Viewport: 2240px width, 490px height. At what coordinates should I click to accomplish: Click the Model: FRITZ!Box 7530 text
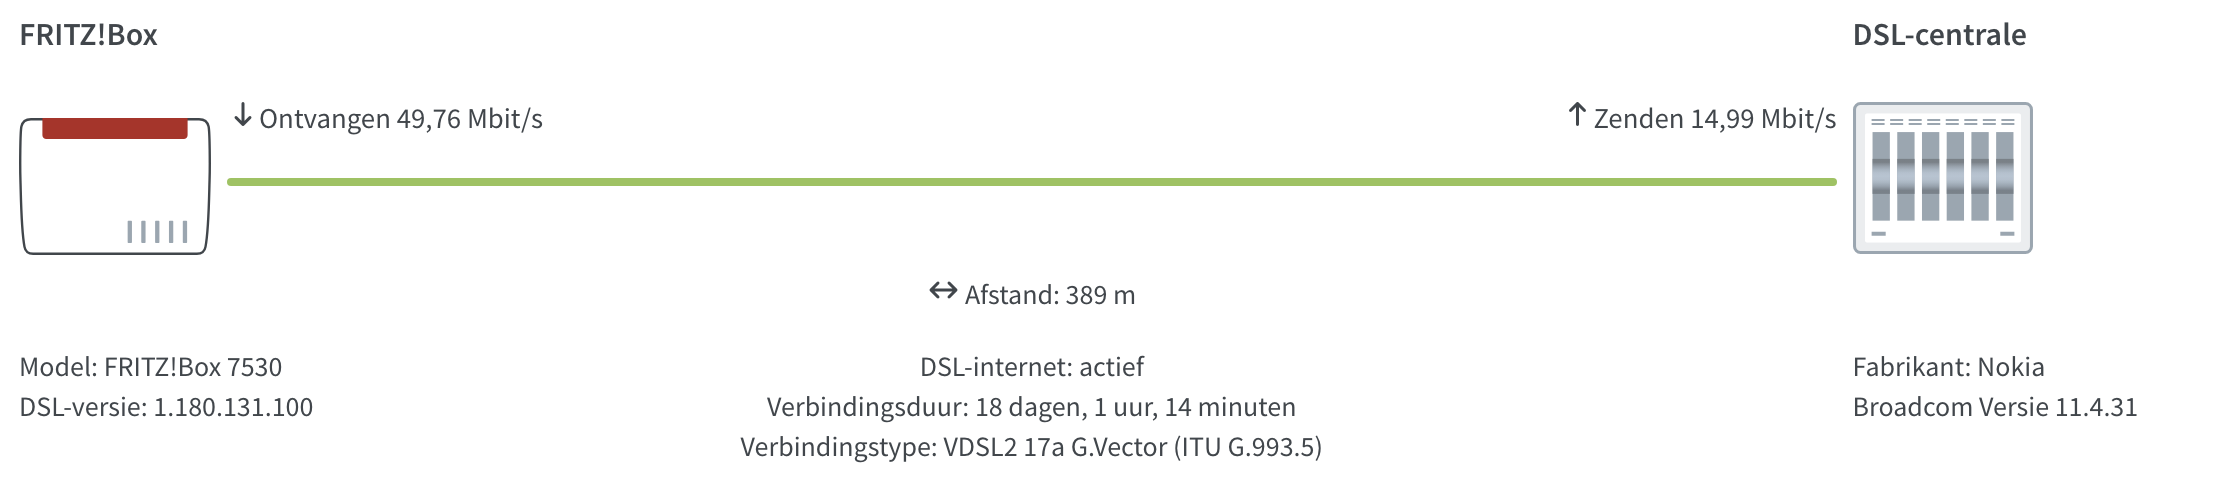coord(151,367)
